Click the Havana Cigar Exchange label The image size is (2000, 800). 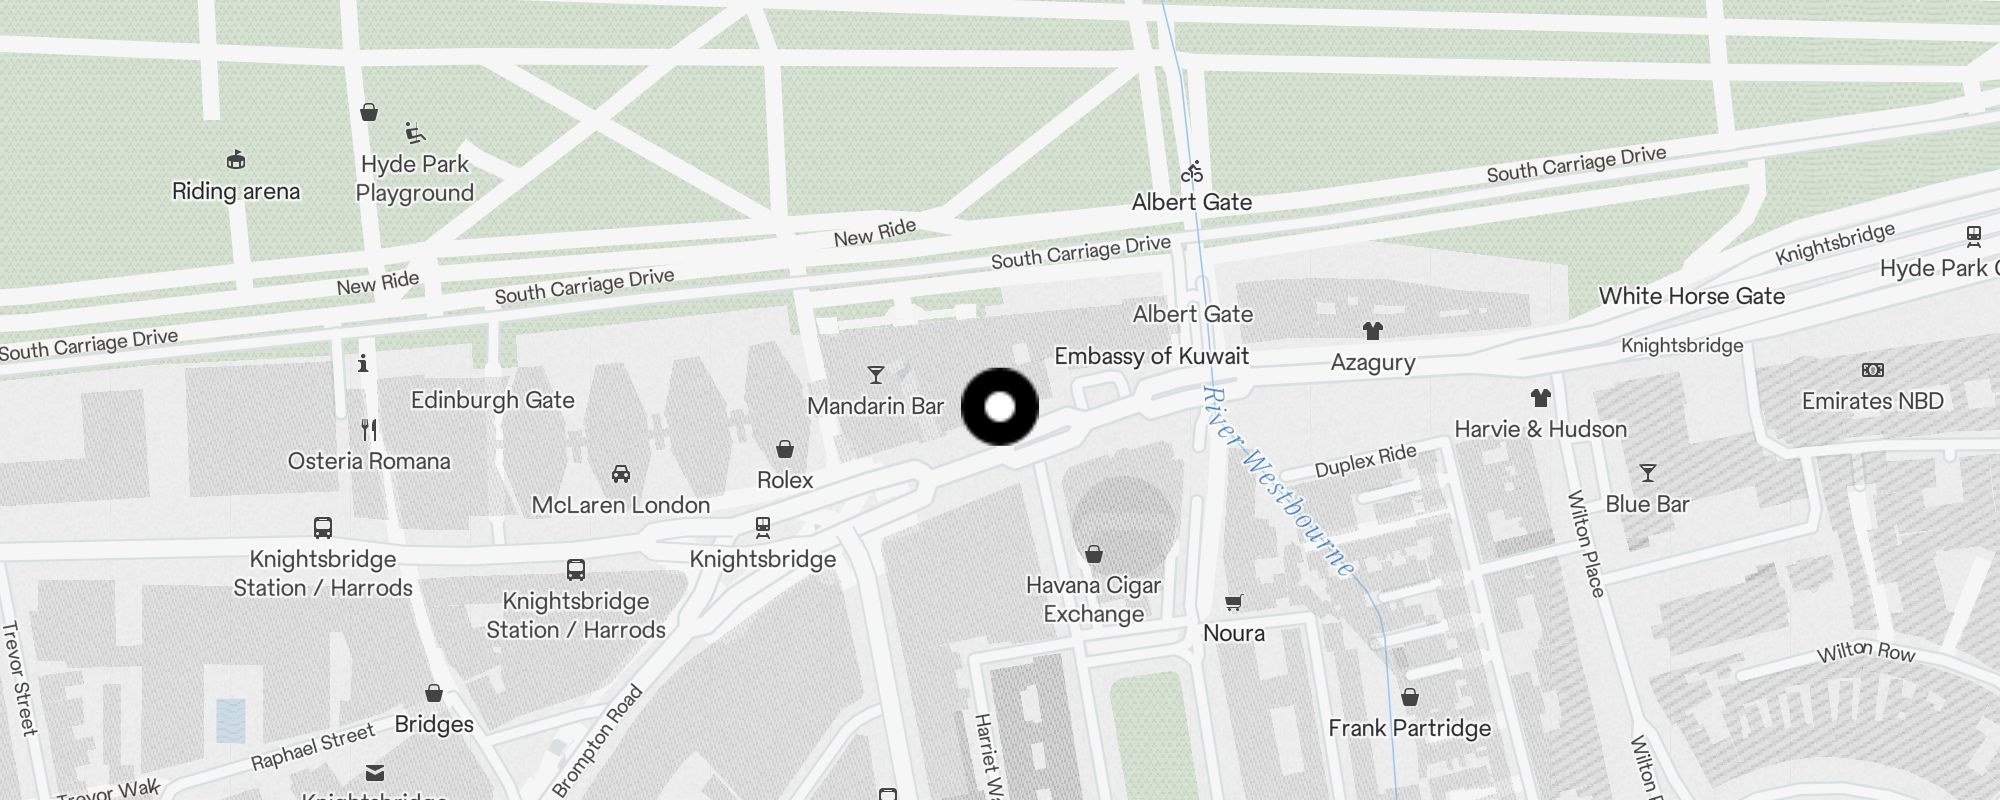pyautogui.click(x=1094, y=599)
